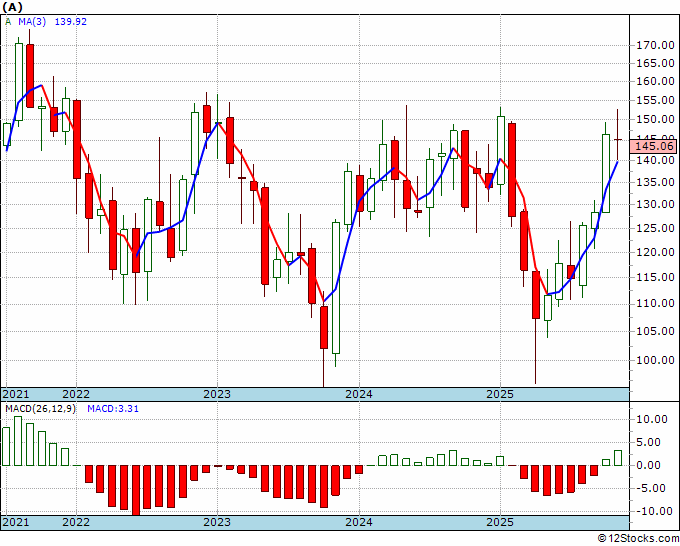Image resolution: width=680 pixels, height=546 pixels.
Task: Click the latest green MACD histogram bar
Action: pyautogui.click(x=618, y=458)
